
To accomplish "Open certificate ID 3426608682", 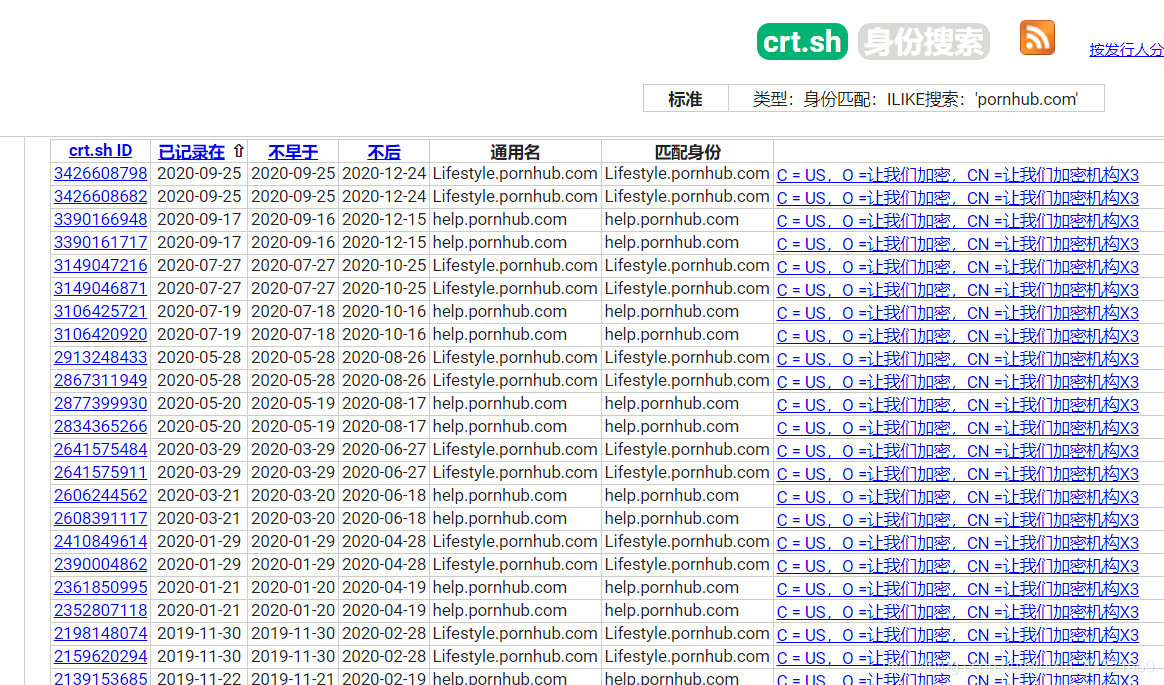I will click(x=100, y=197).
